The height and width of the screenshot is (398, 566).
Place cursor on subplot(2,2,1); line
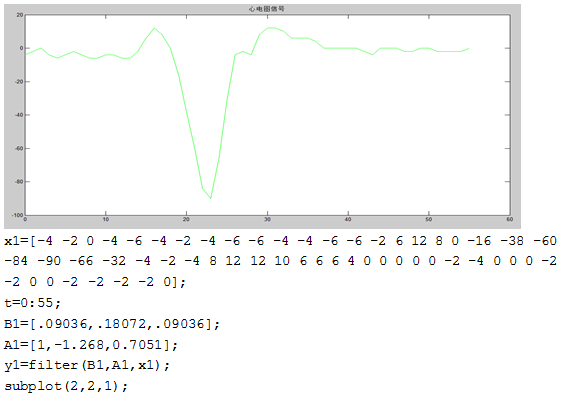coord(66,386)
